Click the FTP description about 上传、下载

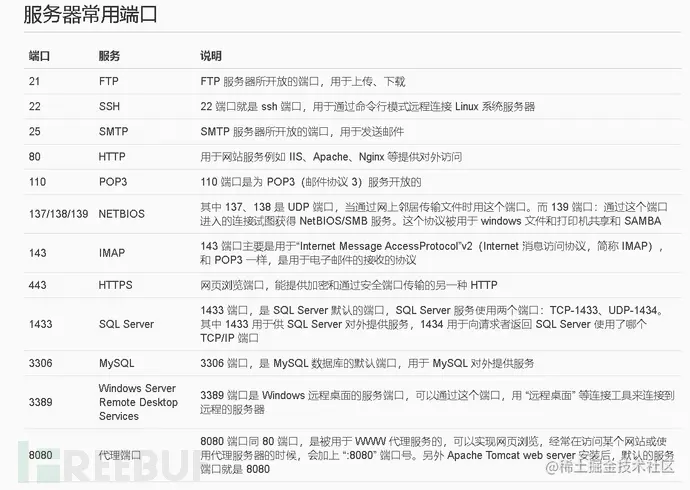302,81
